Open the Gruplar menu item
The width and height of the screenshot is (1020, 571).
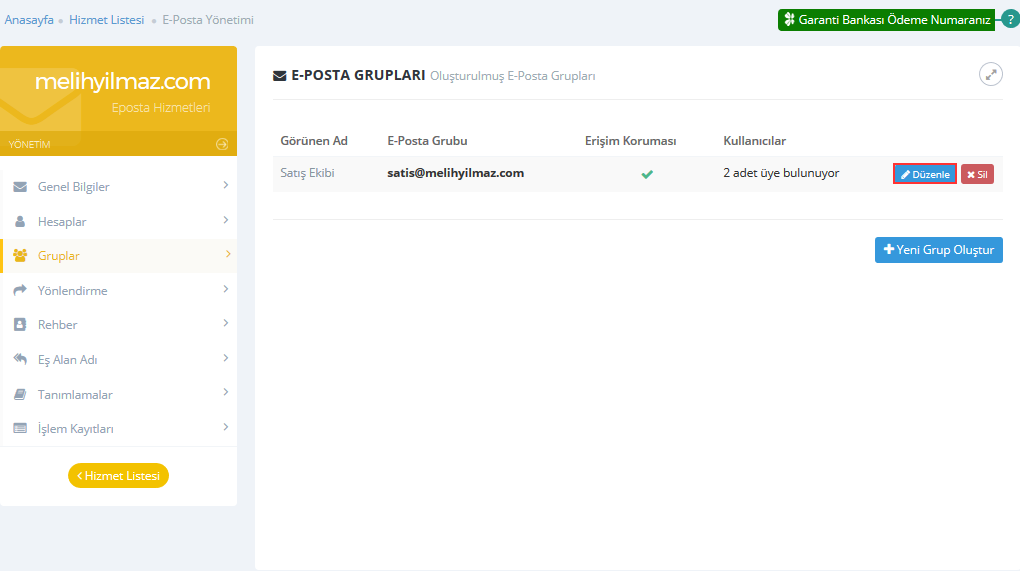tap(59, 256)
